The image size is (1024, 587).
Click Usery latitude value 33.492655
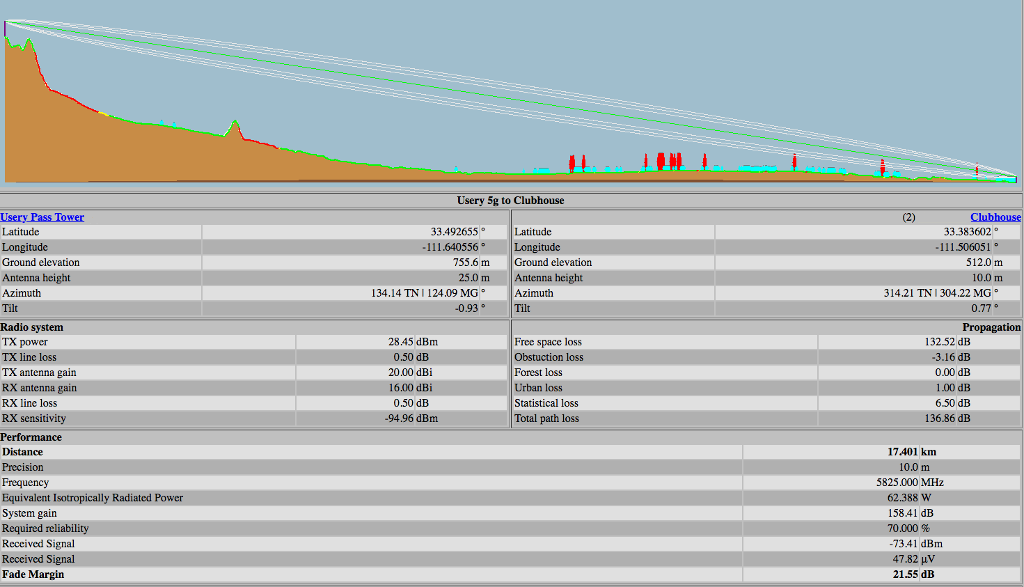(455, 232)
